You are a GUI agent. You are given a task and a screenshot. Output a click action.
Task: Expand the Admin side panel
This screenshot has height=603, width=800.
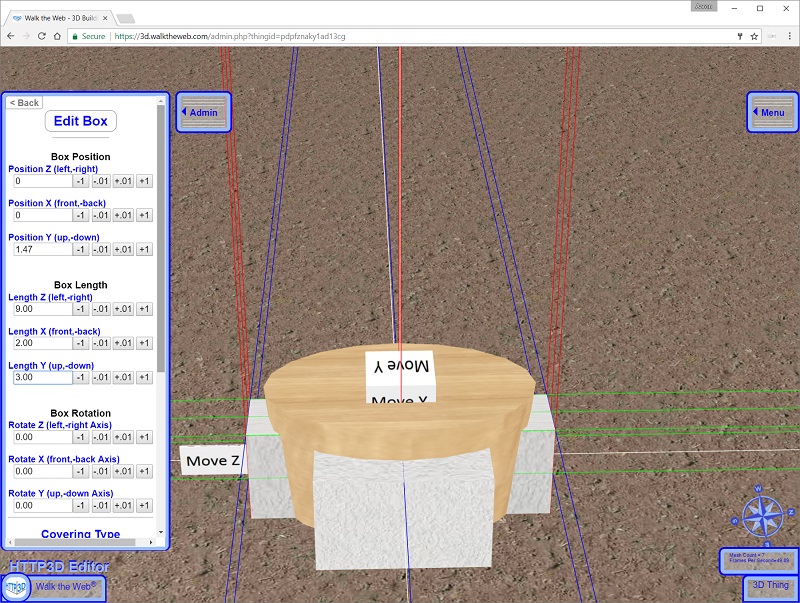click(x=203, y=113)
